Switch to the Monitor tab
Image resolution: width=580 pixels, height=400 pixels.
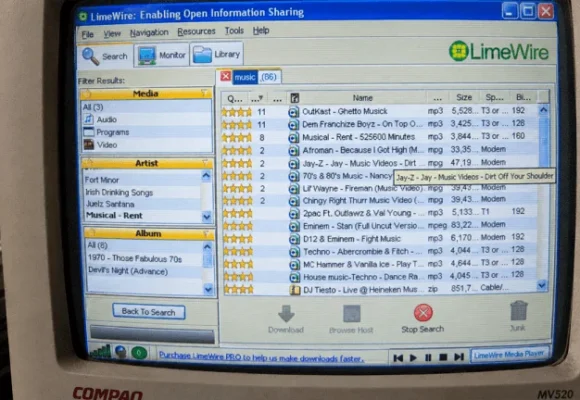[x=162, y=55]
